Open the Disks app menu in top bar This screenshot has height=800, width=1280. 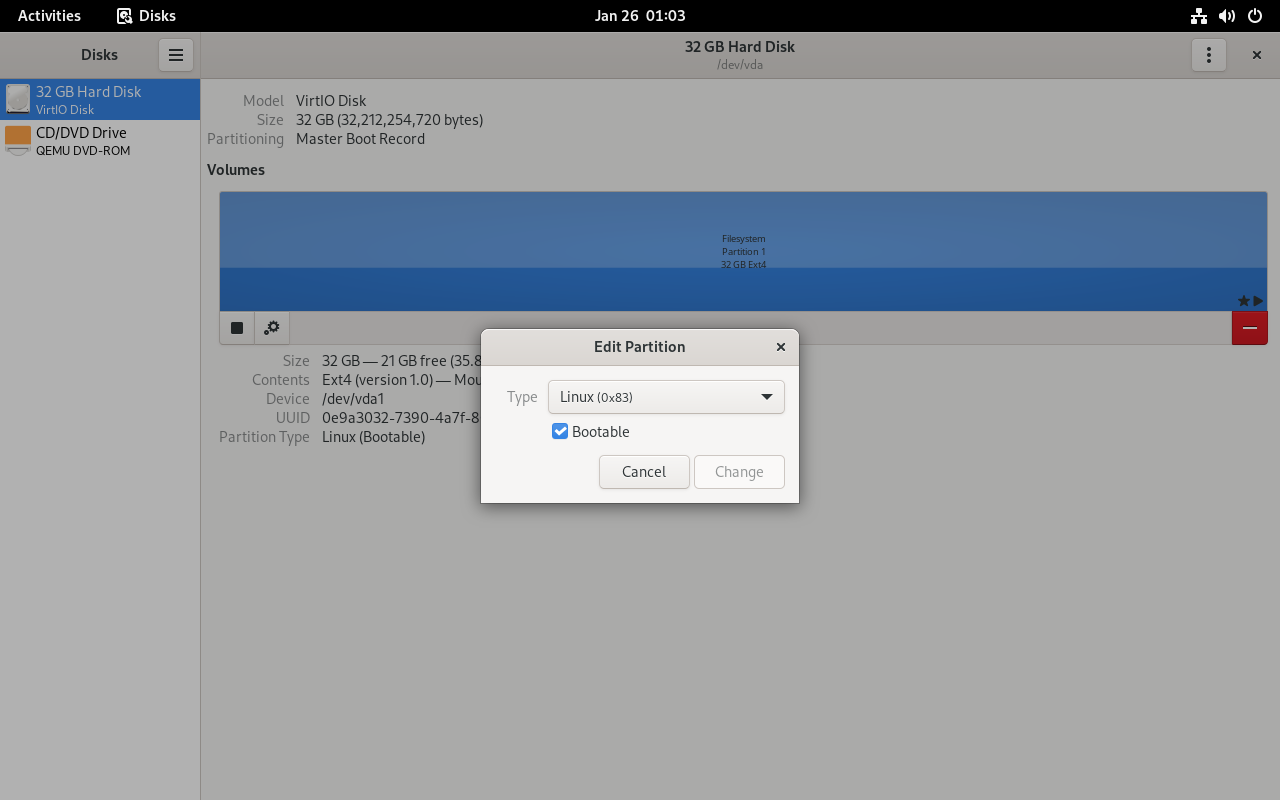point(146,16)
